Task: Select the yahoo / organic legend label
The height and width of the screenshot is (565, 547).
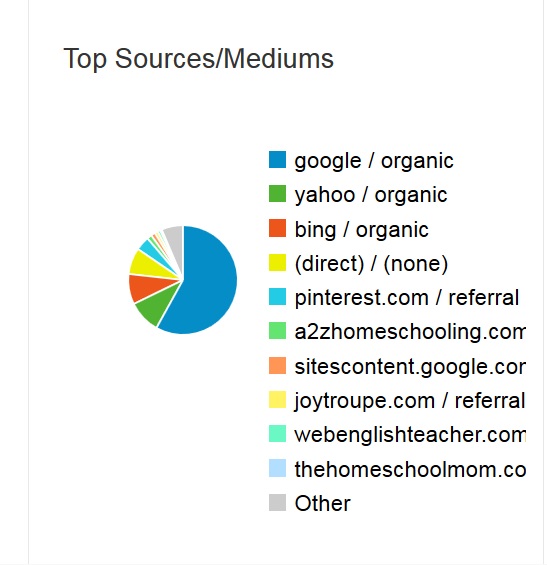Action: click(x=370, y=195)
